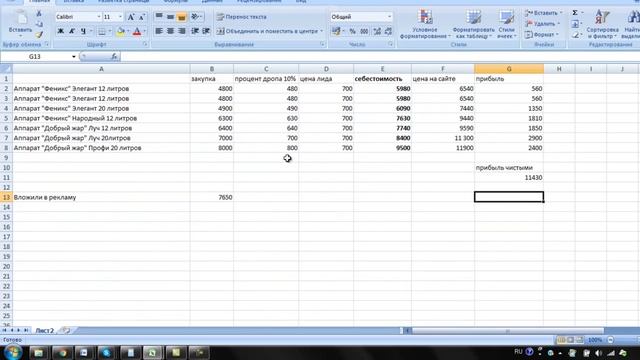Toggle middle vertical alignment
This screenshot has width=640, height=360.
coord(170,17)
